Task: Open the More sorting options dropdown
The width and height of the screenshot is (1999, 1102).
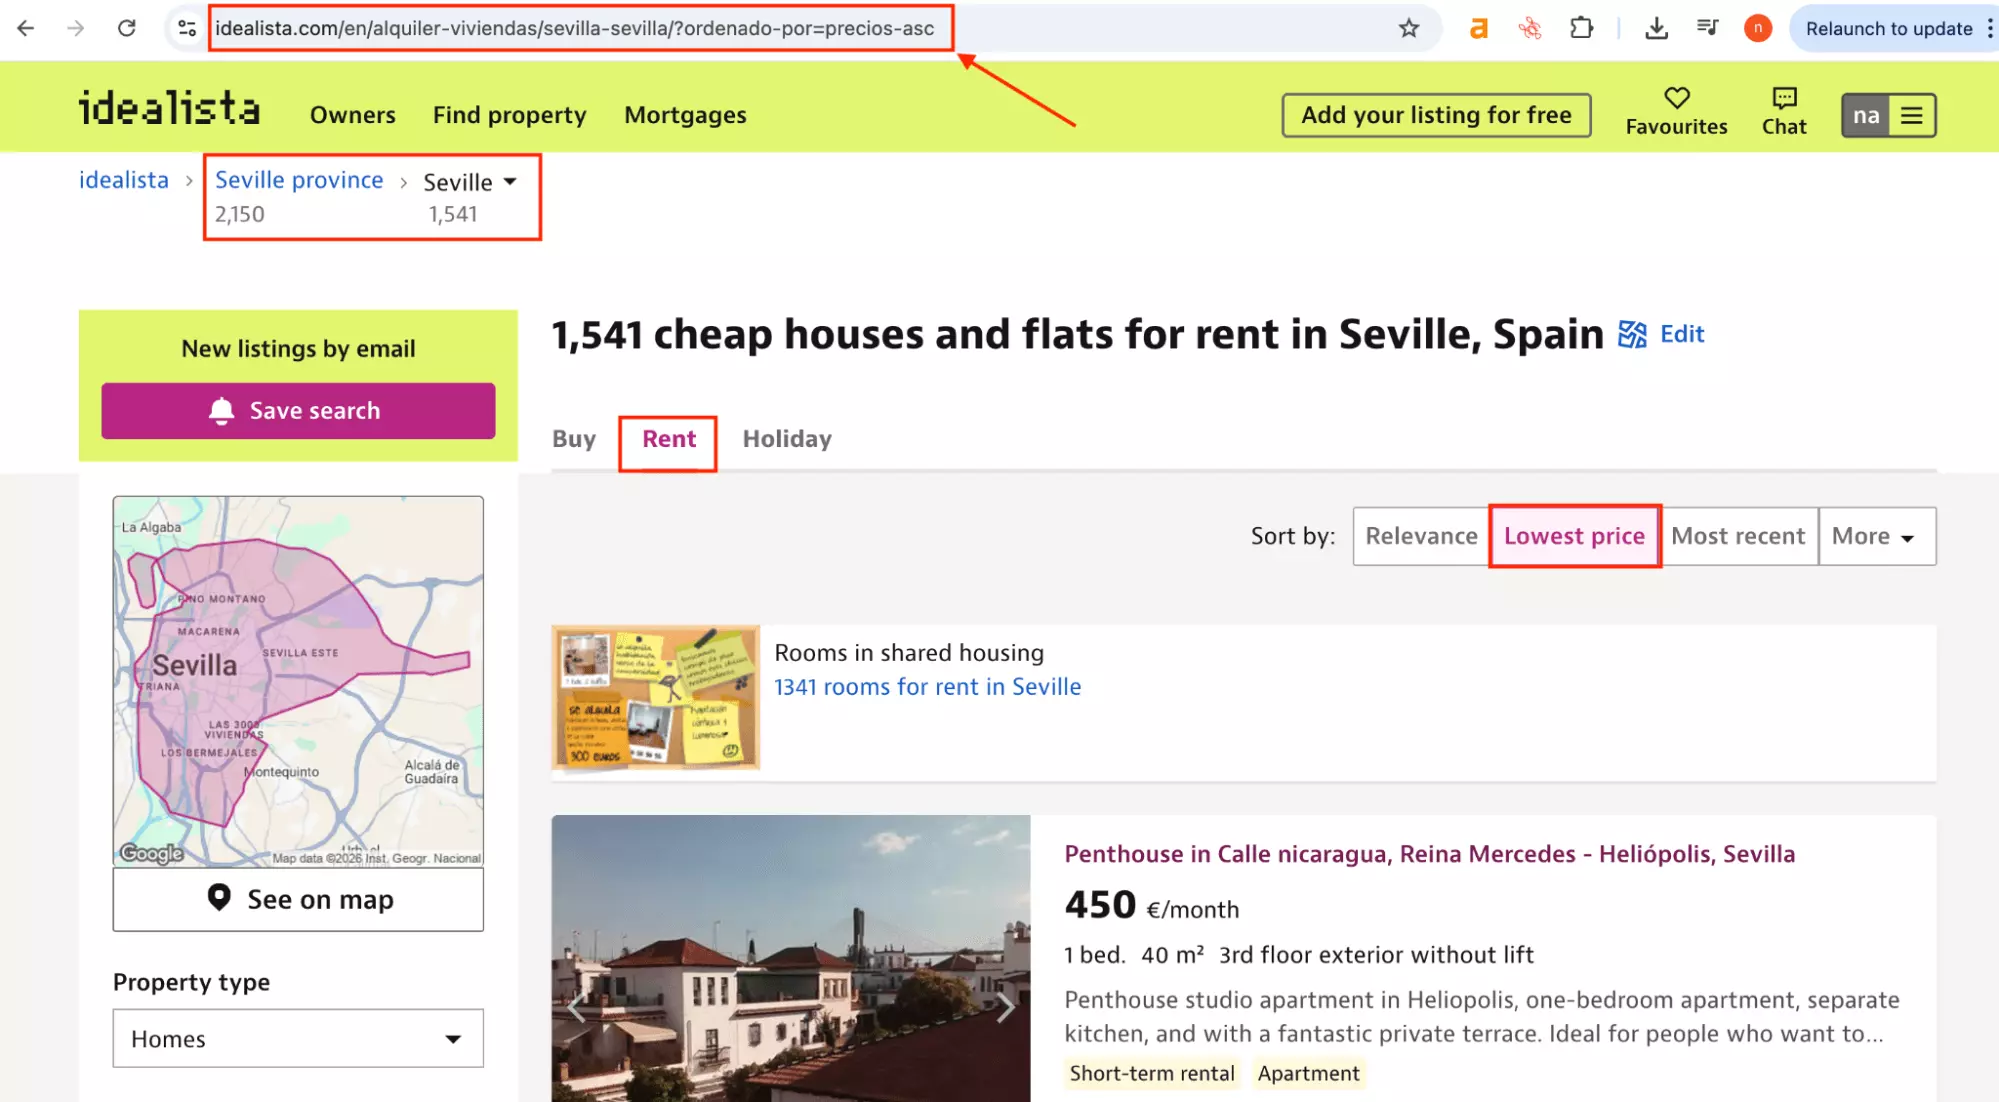Action: click(x=1875, y=536)
